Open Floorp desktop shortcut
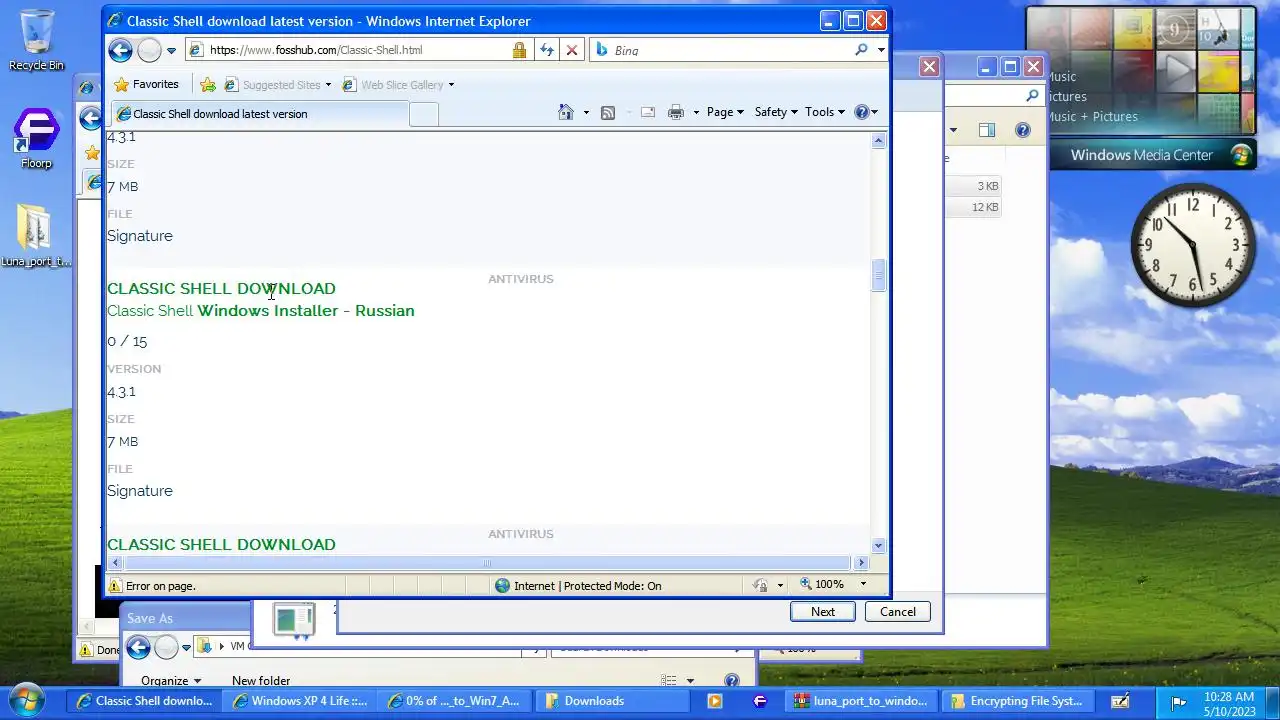Image resolution: width=1280 pixels, height=720 pixels. tap(36, 139)
